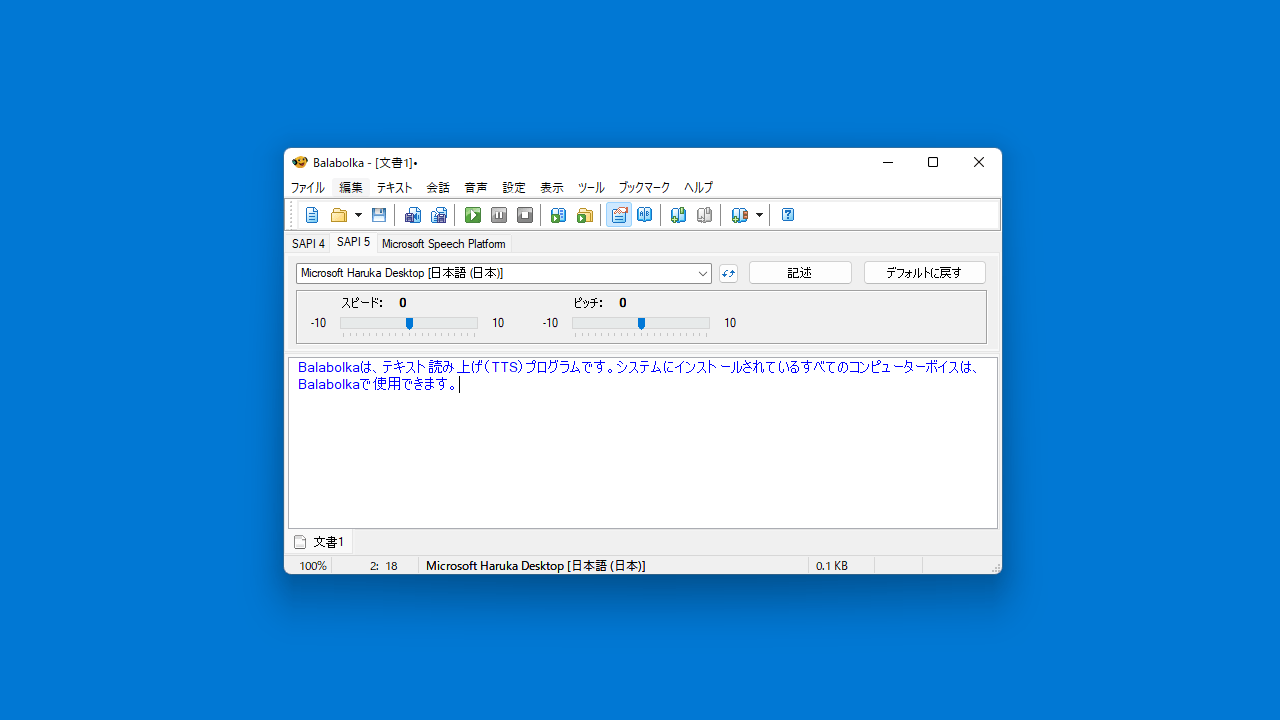Viewport: 1280px width, 720px height.
Task: Close the Balabolka window
Action: 979,162
